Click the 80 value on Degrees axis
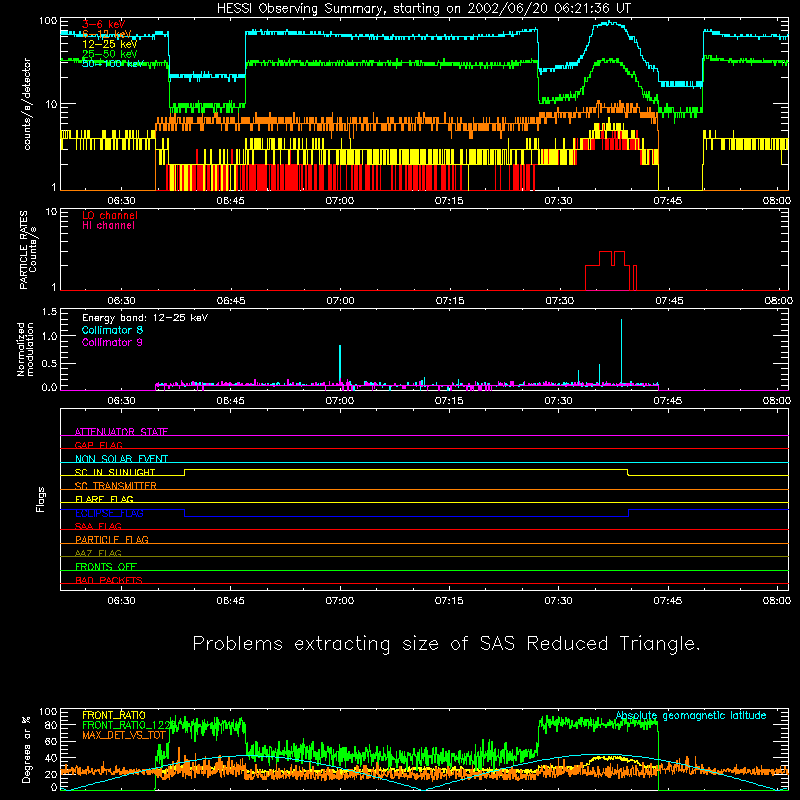The height and width of the screenshot is (800, 800). (52, 725)
